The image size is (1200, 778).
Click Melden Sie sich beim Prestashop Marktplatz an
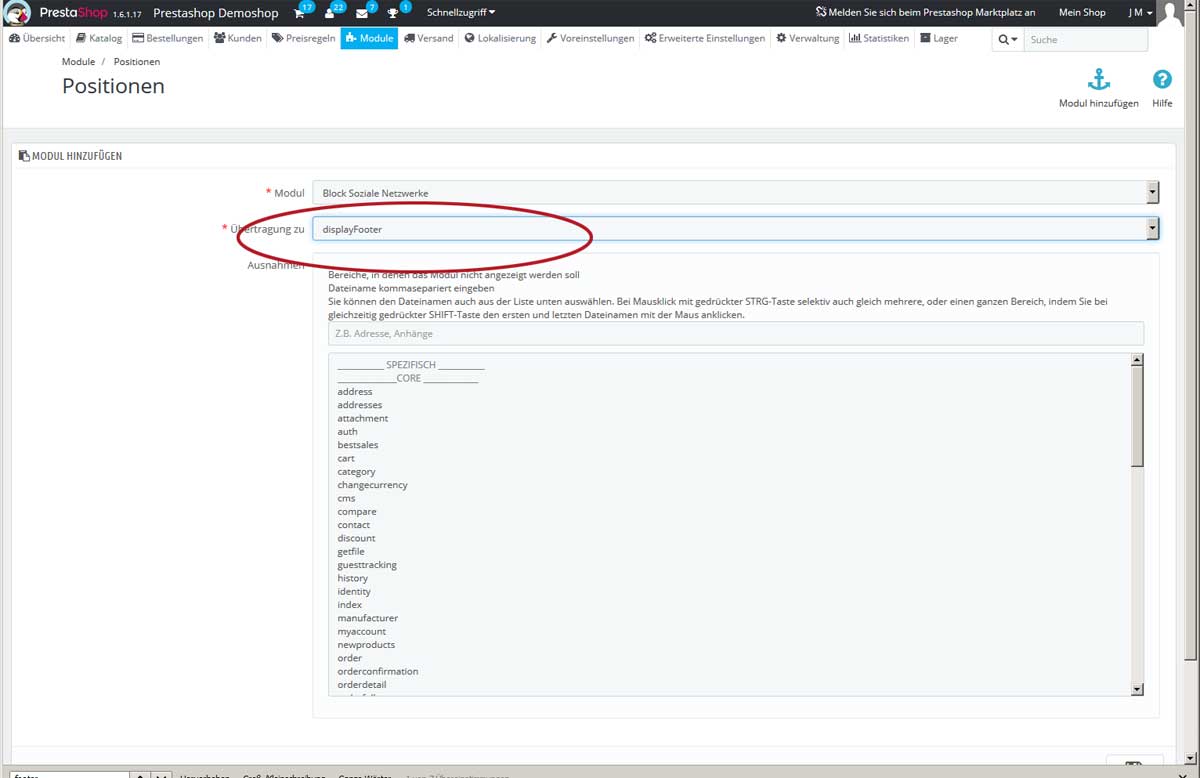(925, 13)
